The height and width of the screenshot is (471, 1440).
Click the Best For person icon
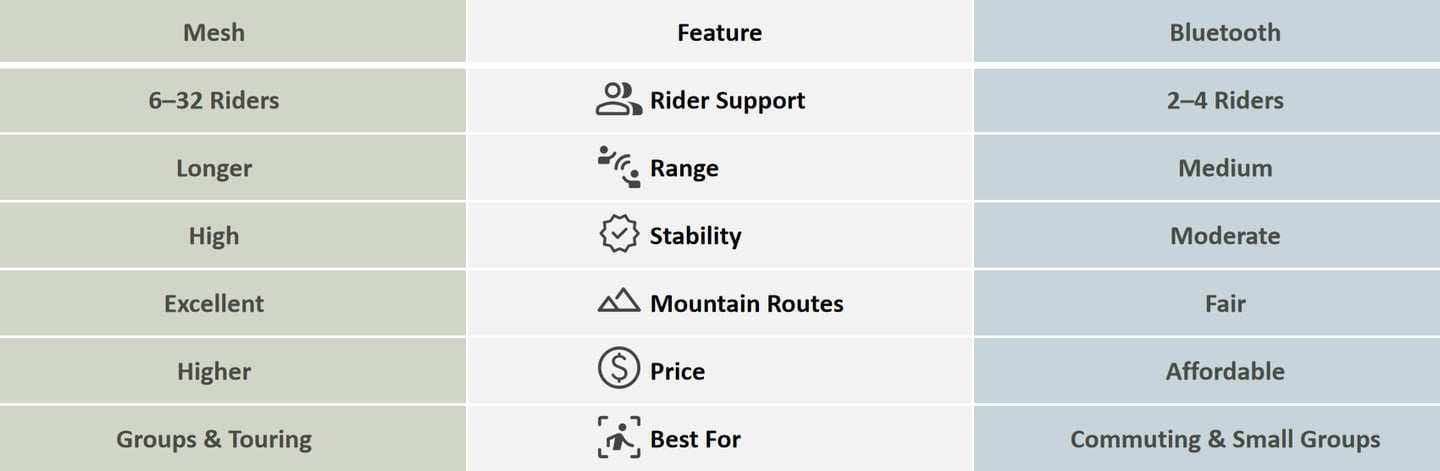click(619, 438)
